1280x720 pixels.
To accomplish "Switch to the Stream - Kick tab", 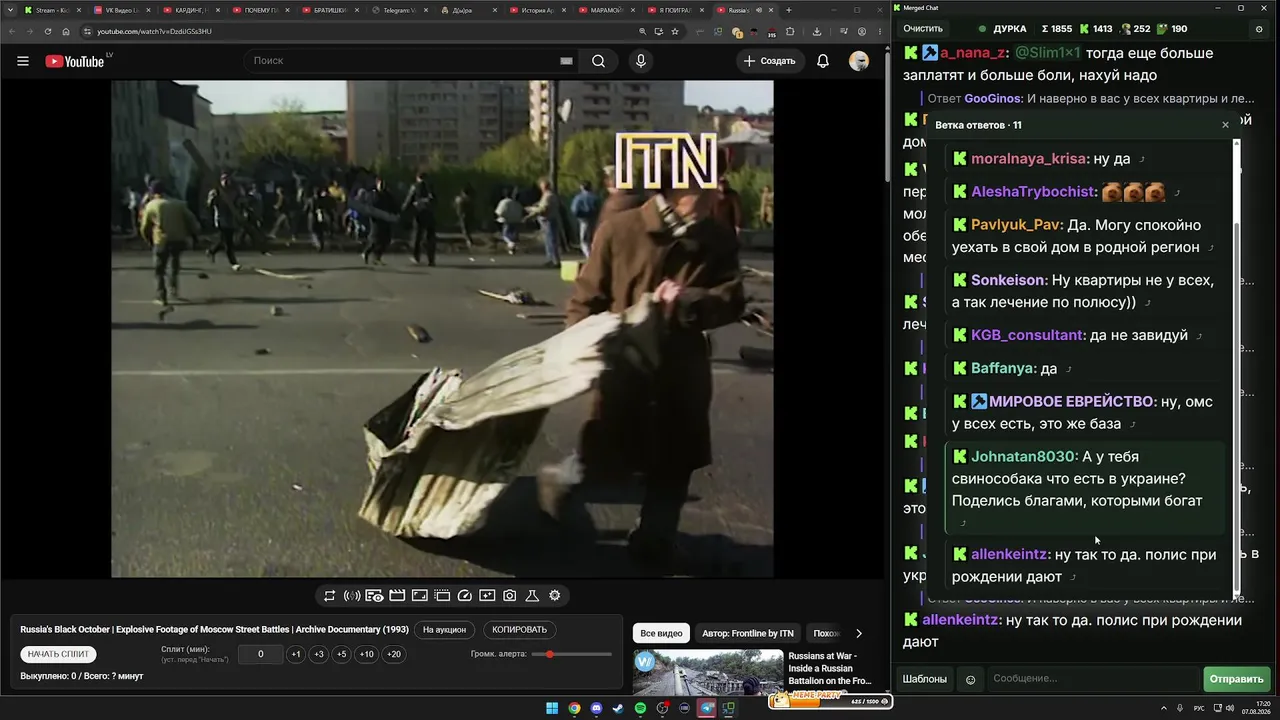I will [x=52, y=10].
